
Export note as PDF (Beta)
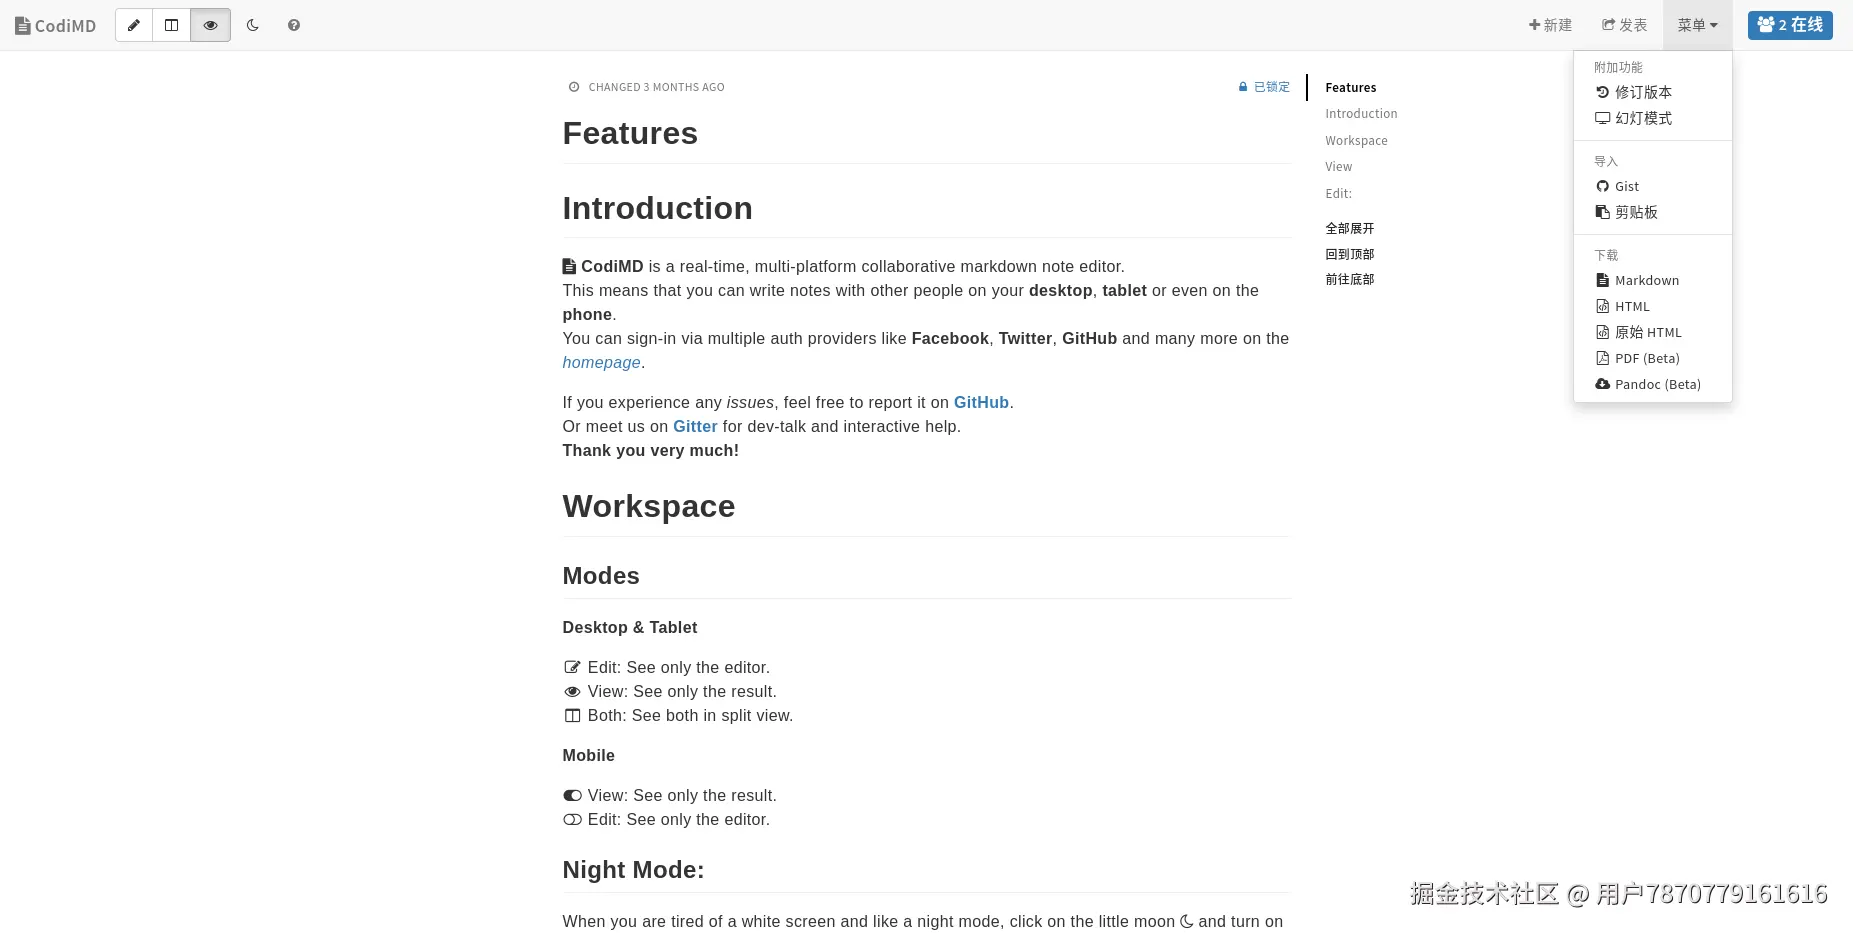(1646, 358)
